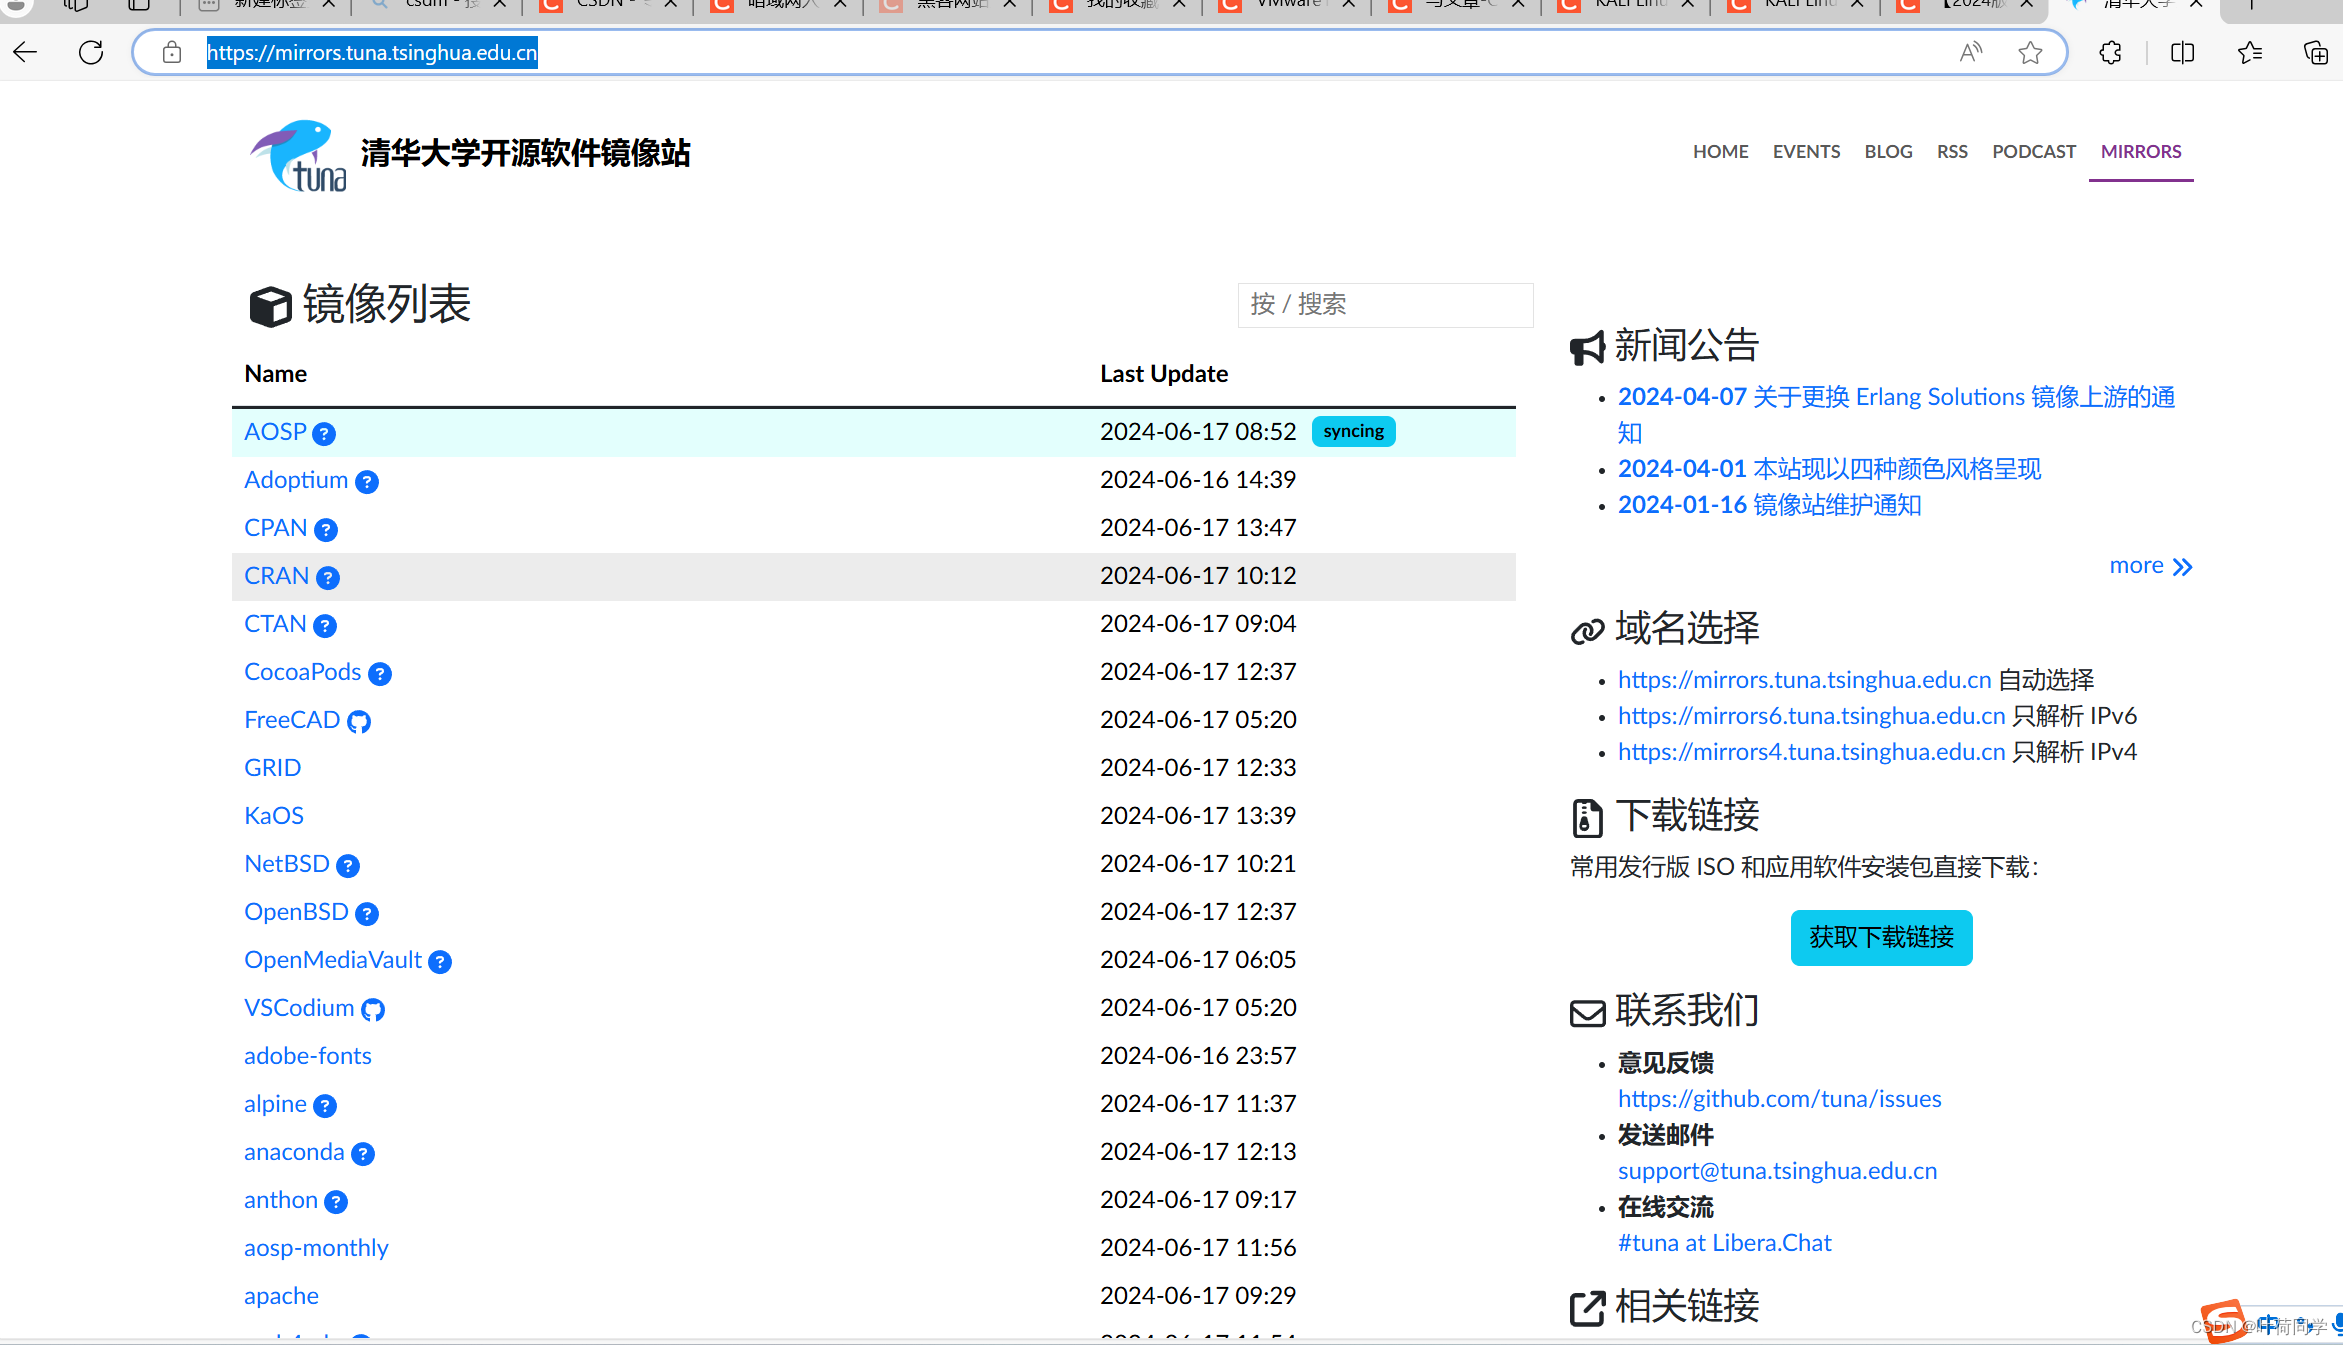2343x1345 pixels.
Task: Reload the page with refresh icon
Action: pos(91,52)
